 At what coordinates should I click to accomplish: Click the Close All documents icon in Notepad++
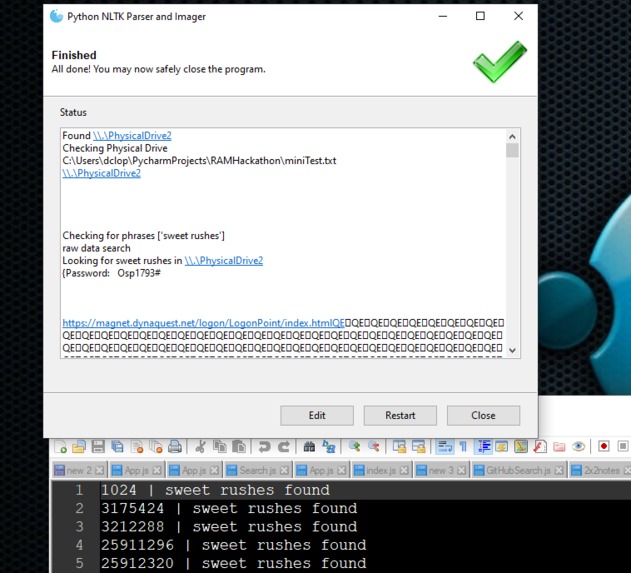(x=156, y=447)
